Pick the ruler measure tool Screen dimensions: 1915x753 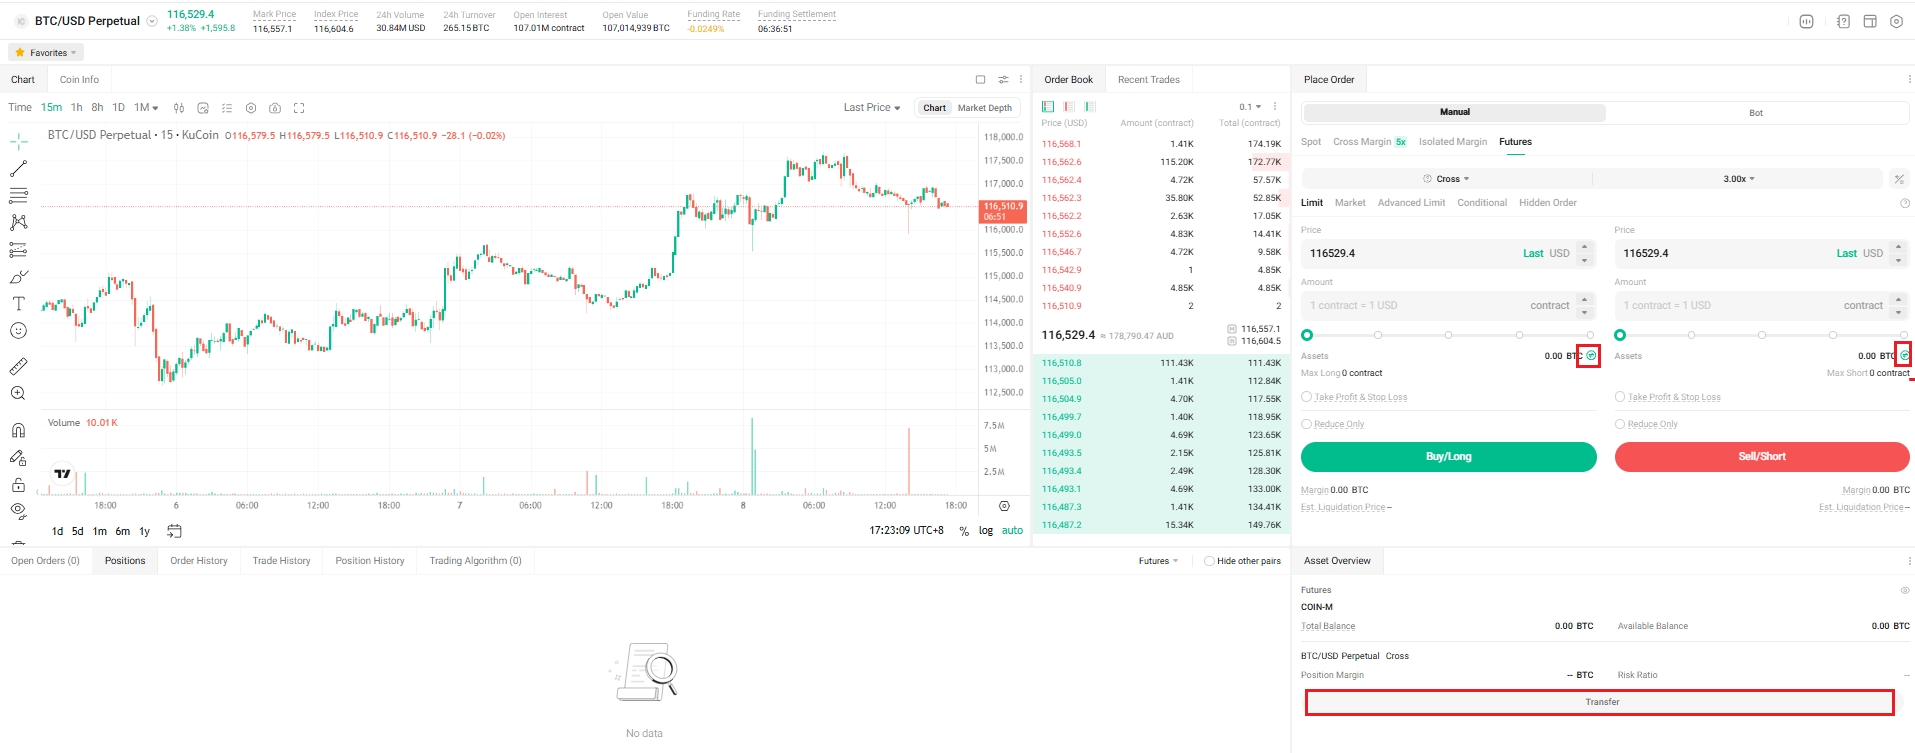tap(18, 367)
